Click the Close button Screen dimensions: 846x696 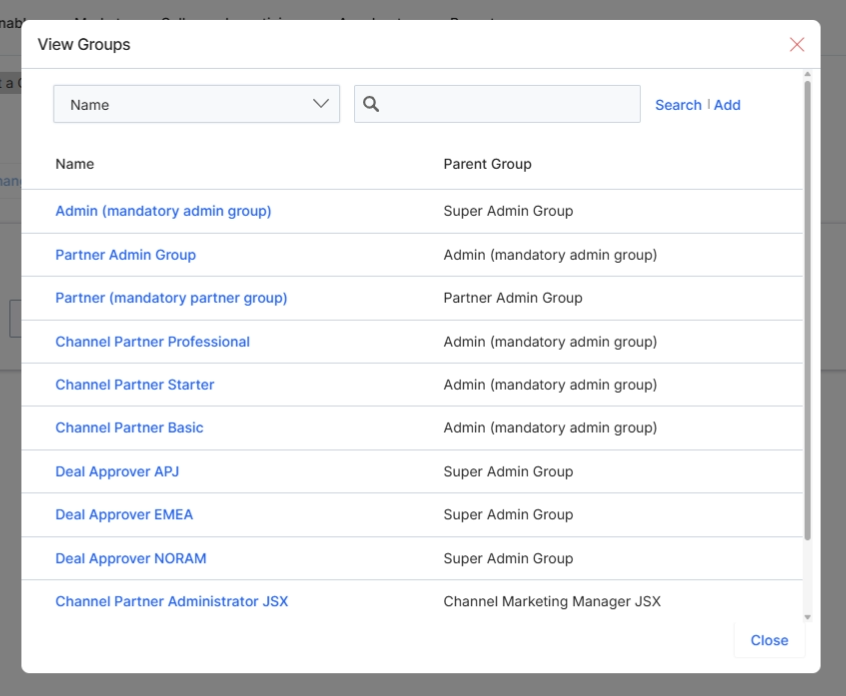(769, 640)
